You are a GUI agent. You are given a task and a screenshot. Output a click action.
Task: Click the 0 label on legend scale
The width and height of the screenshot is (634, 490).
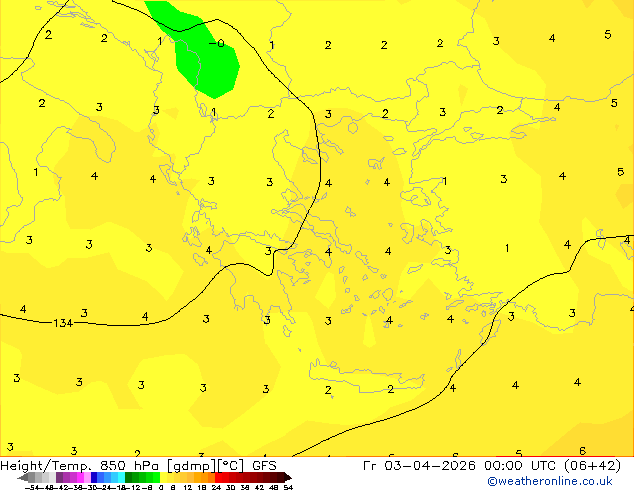coord(161,488)
